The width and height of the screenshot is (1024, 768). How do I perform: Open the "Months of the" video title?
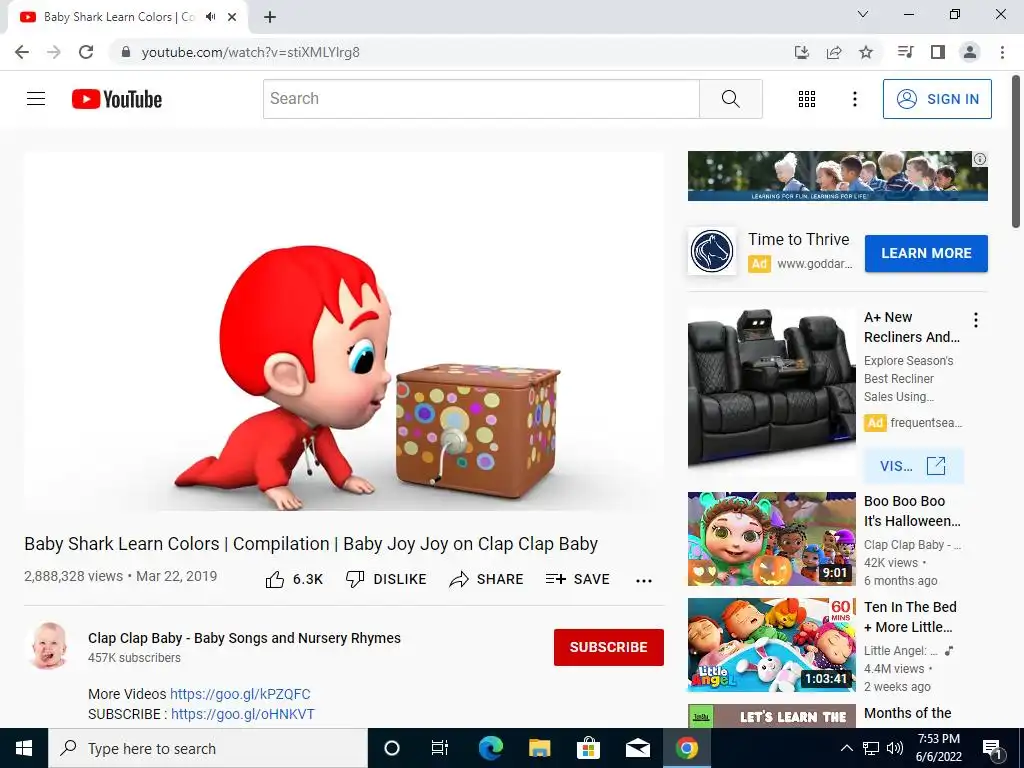click(908, 713)
